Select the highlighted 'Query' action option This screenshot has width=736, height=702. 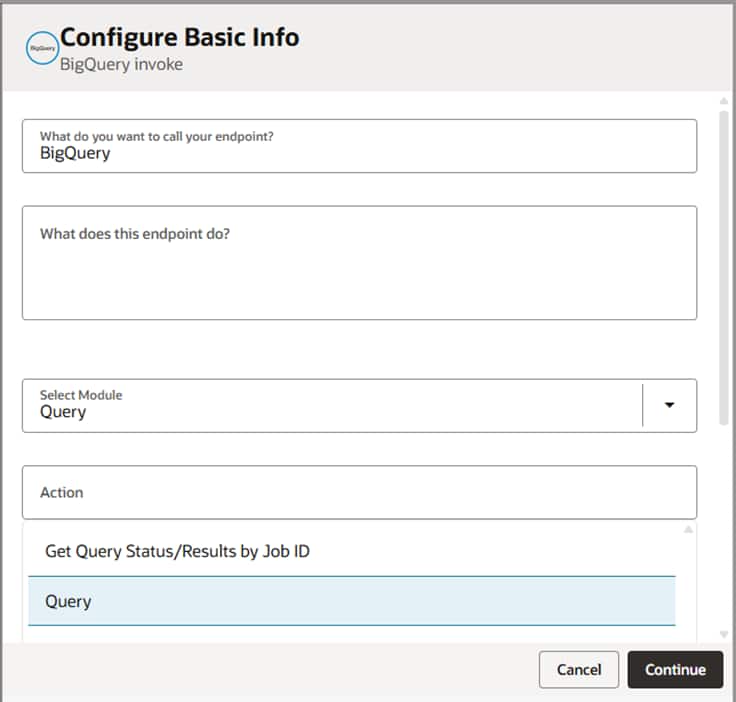click(350, 601)
